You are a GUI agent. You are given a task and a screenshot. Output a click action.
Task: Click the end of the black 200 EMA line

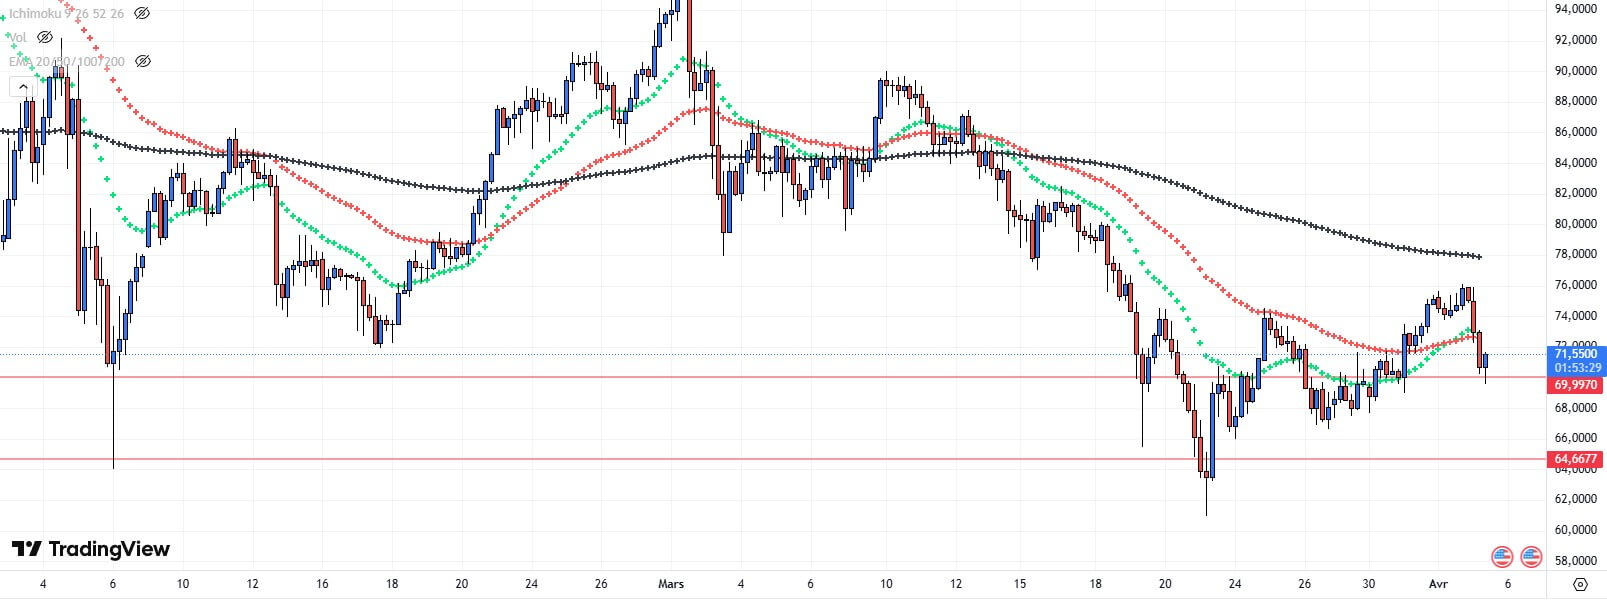(1478, 257)
